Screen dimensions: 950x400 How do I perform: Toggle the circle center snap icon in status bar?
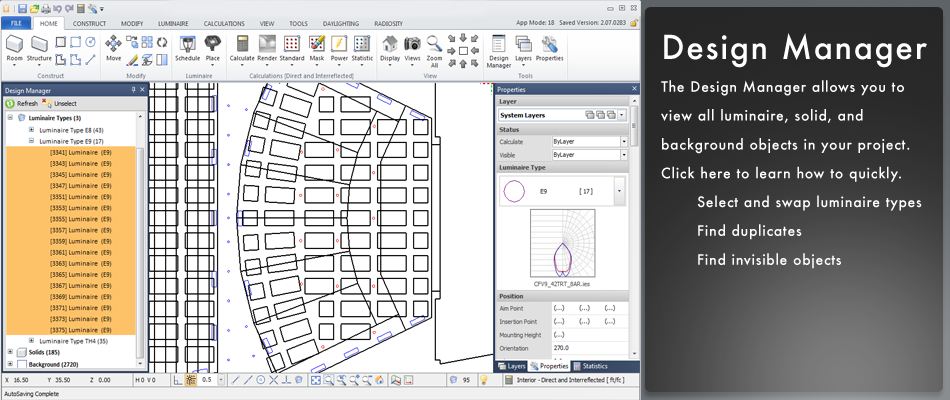261,380
